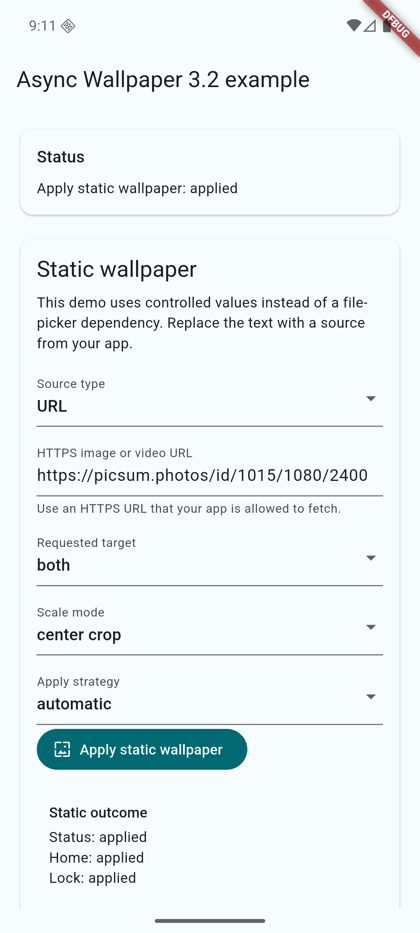Click the wallpaper icon inside the Apply button

pyautogui.click(x=62, y=749)
